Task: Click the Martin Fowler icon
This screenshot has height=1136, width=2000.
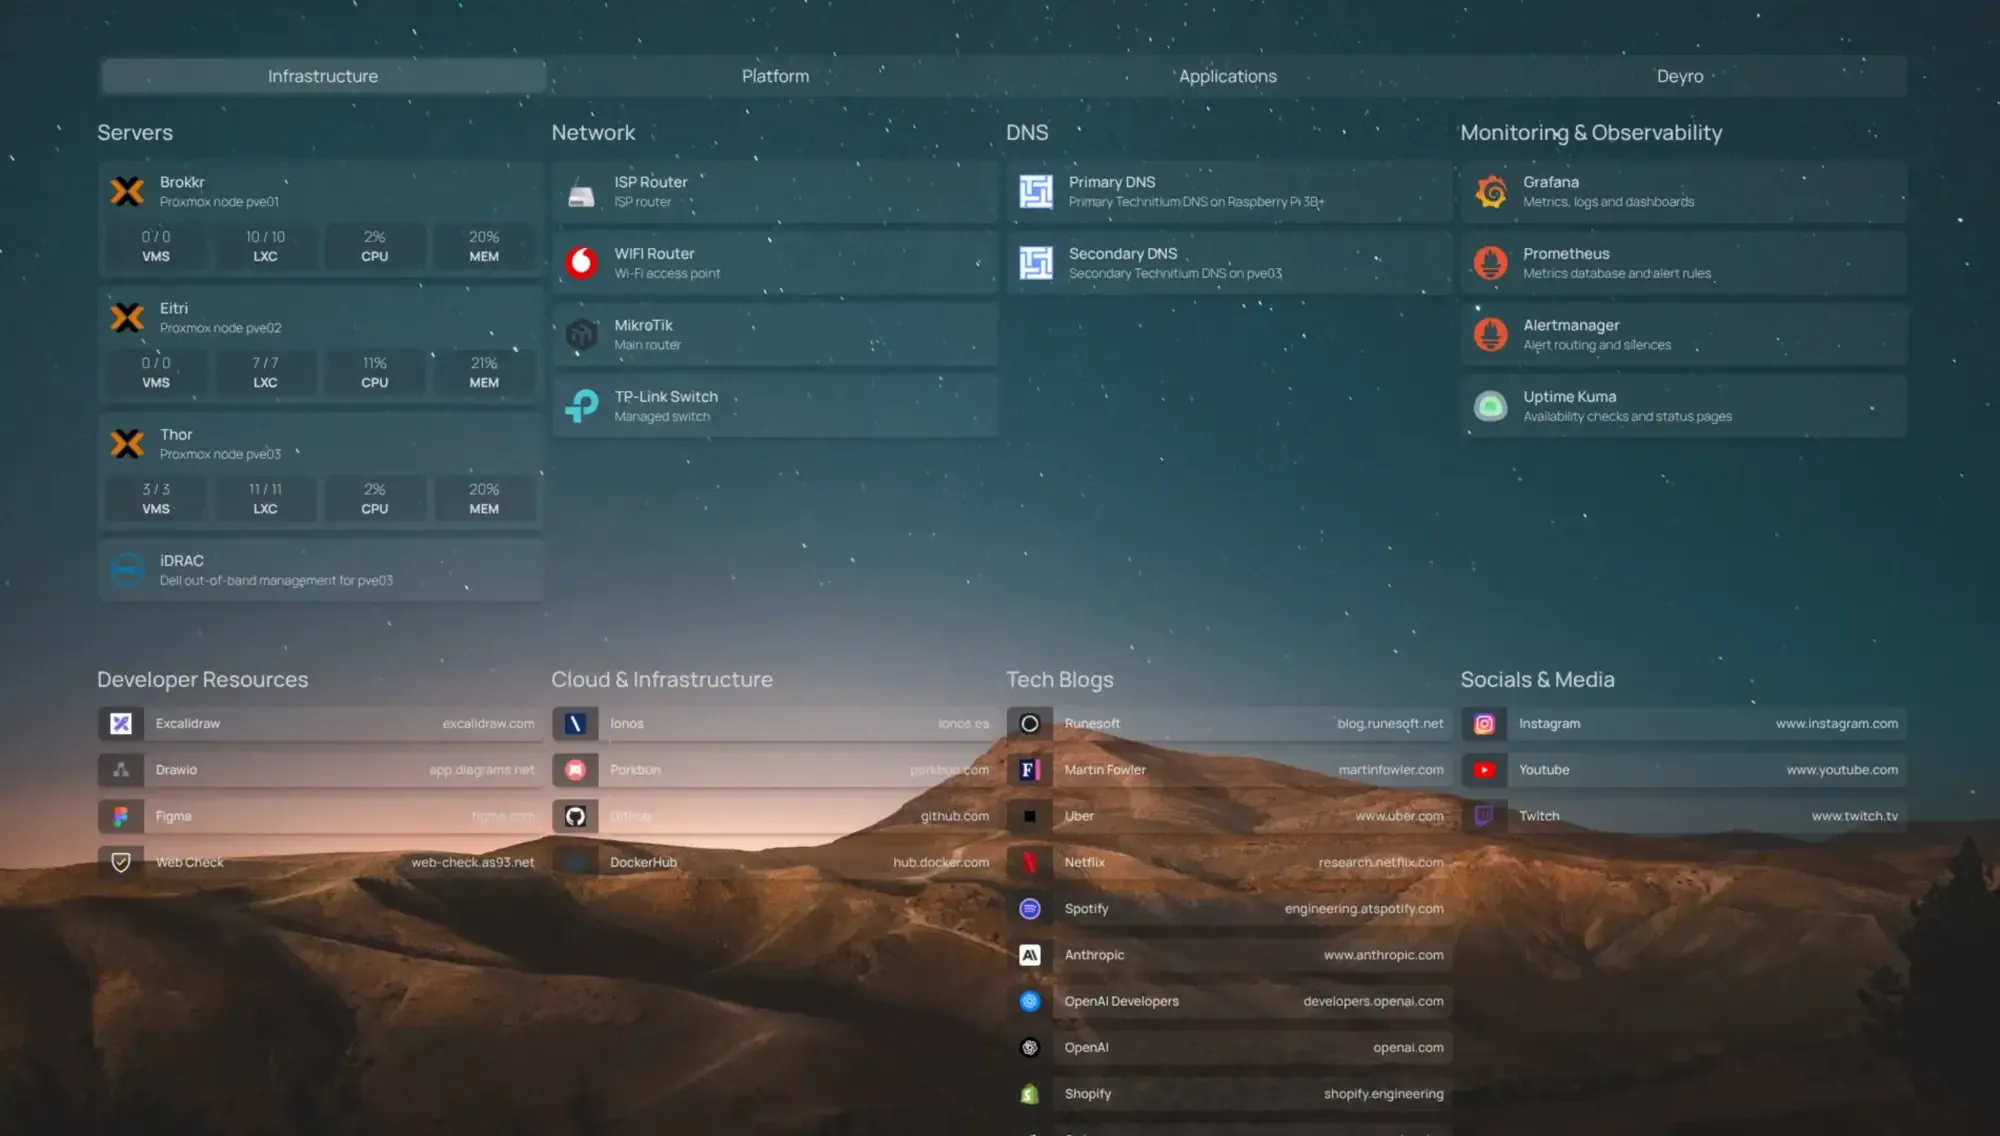Action: click(x=1029, y=769)
